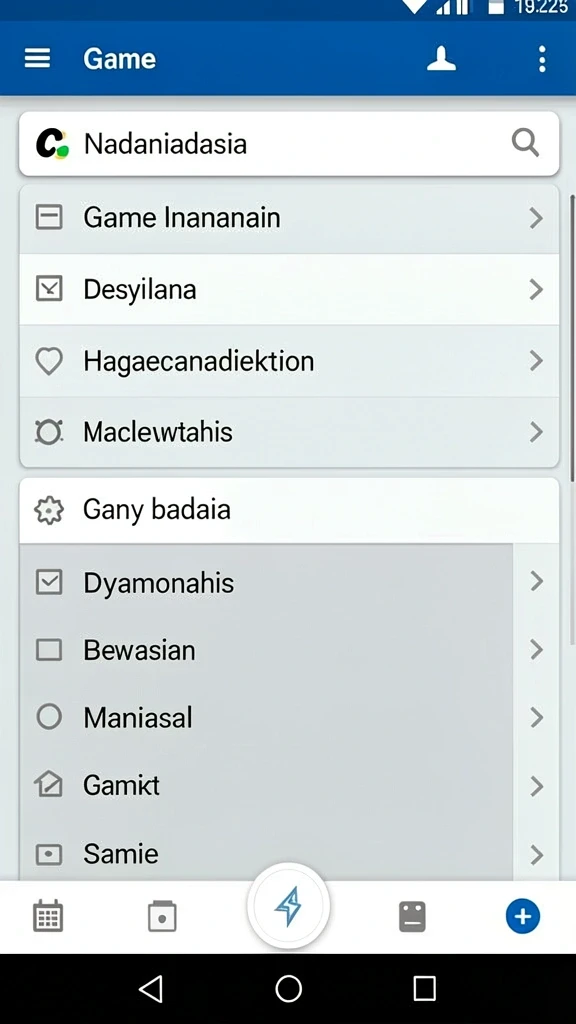Image resolution: width=576 pixels, height=1024 pixels.
Task: Tap the lightning bolt center button
Action: (x=288, y=905)
